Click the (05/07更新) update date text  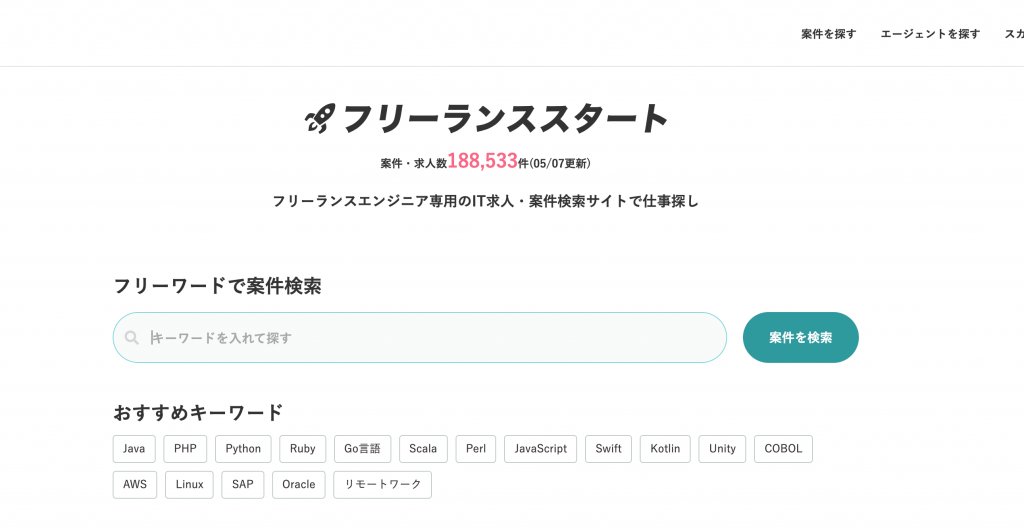560,163
